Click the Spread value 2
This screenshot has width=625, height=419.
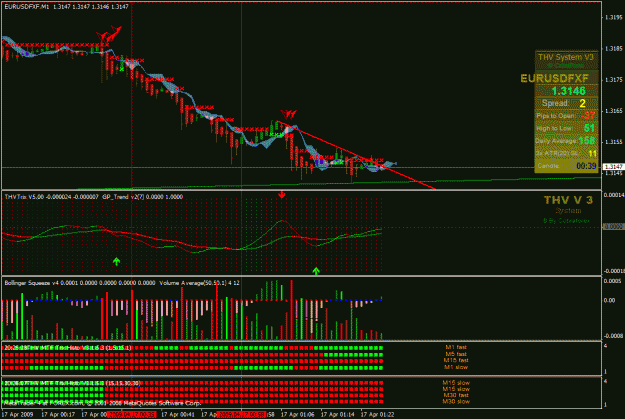(x=582, y=103)
